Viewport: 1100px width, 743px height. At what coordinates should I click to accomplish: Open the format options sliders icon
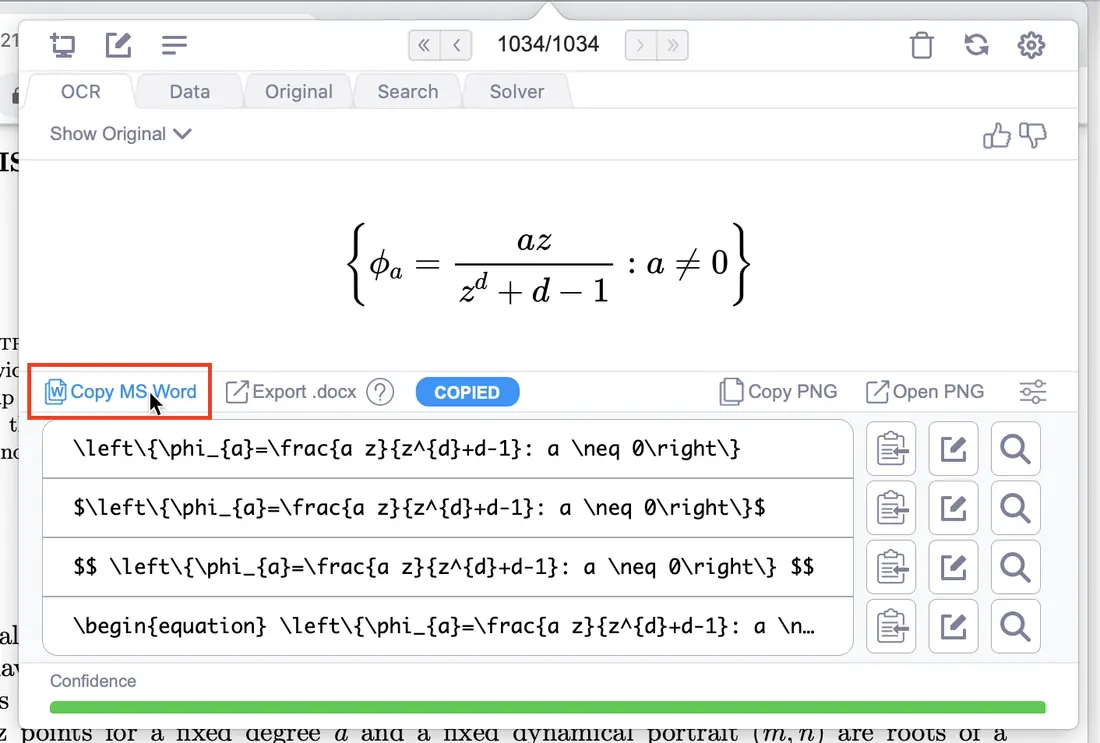tap(1033, 391)
